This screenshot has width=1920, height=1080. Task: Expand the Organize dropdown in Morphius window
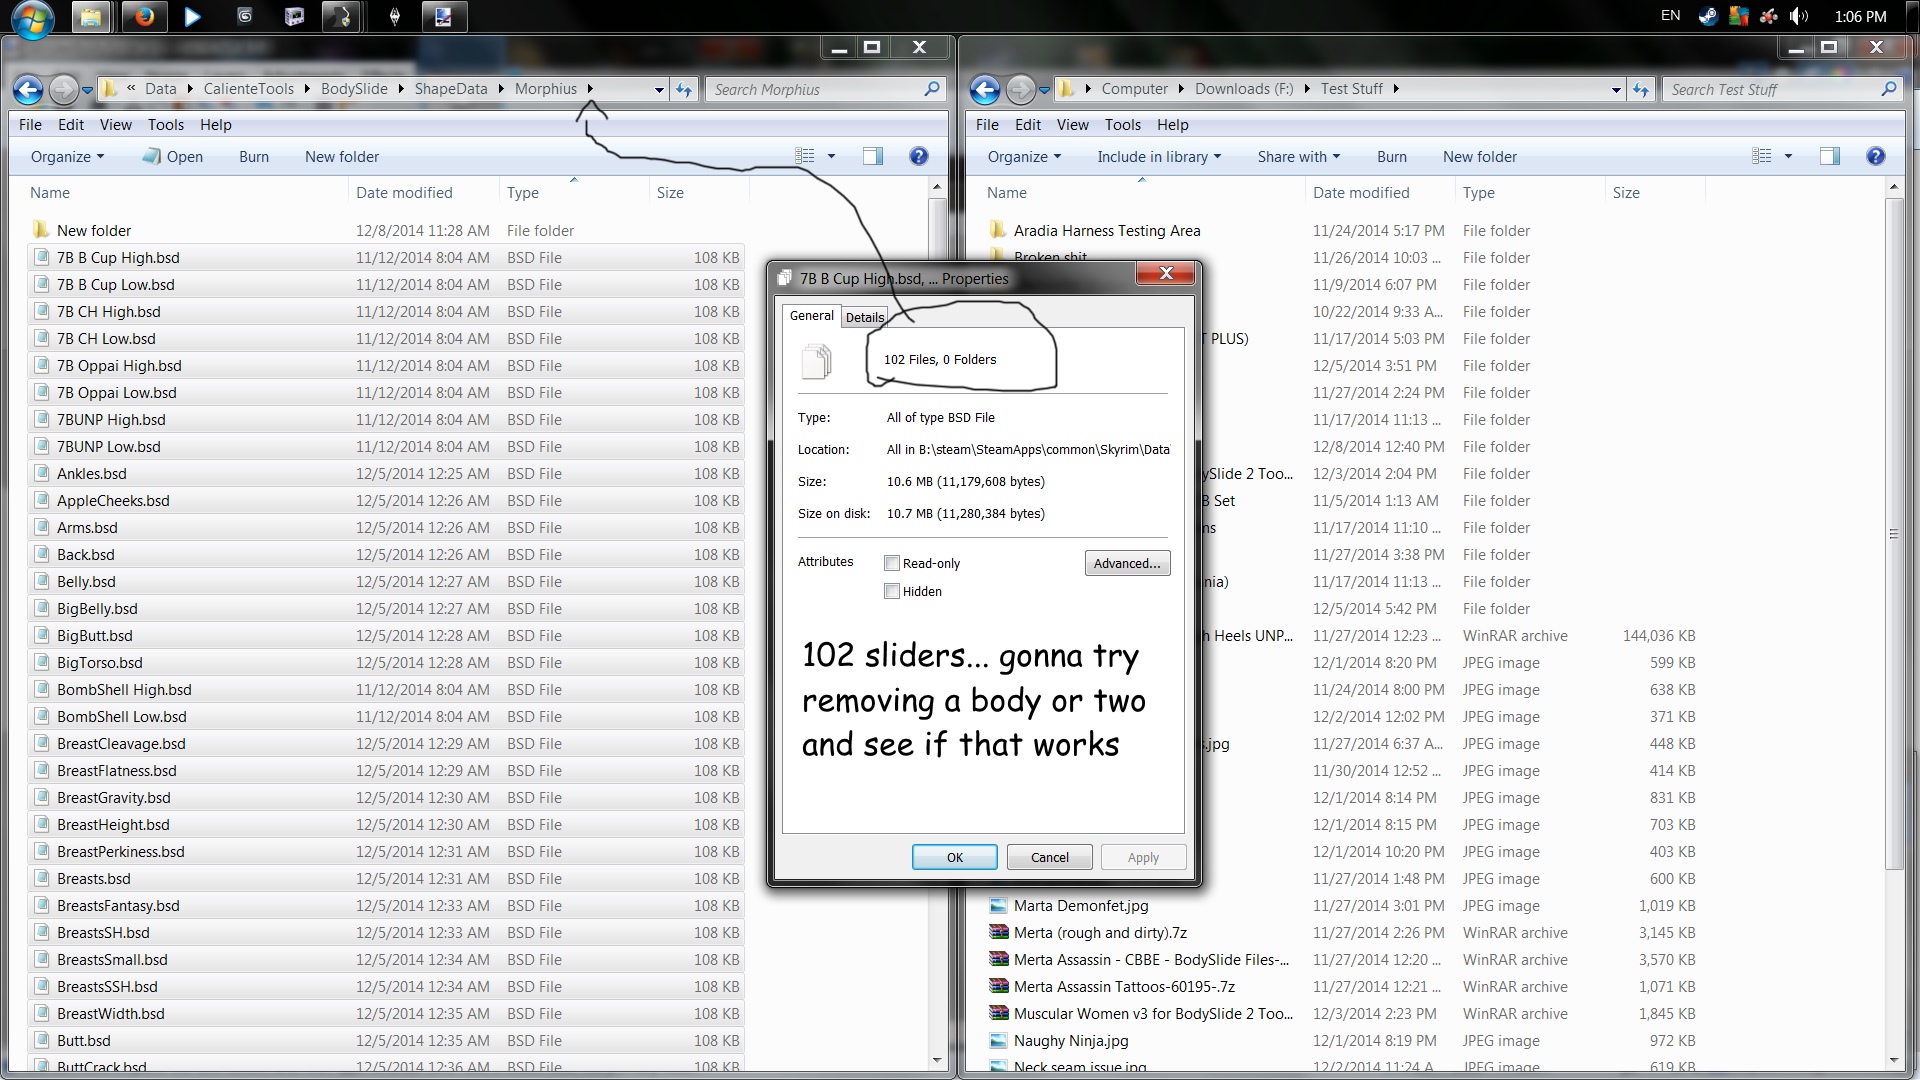67,157
